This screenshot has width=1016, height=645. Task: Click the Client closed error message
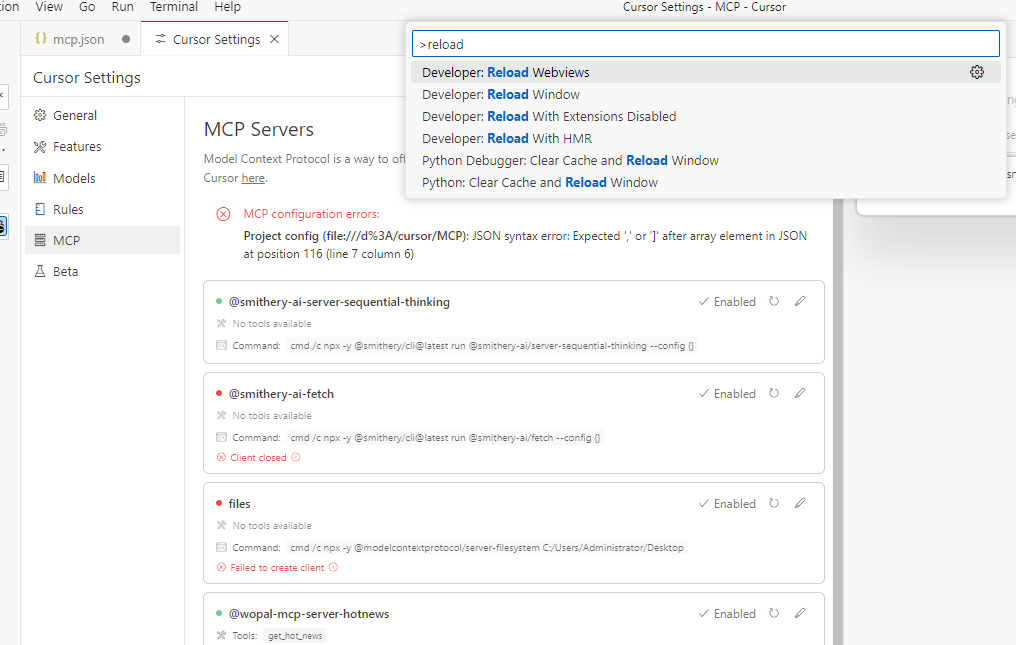pyautogui.click(x=258, y=457)
